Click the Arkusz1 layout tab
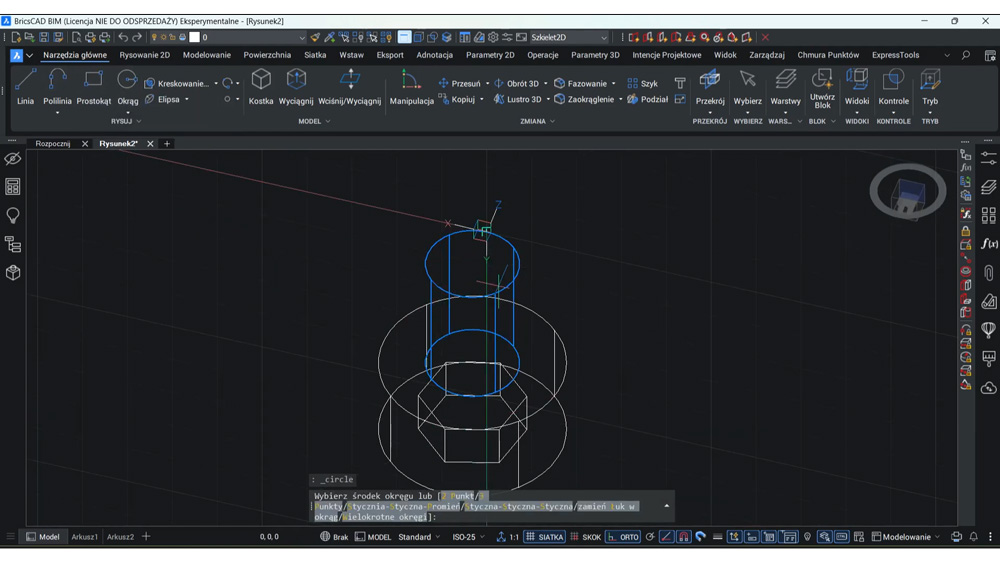This screenshot has height=562, width=1000. tap(85, 537)
